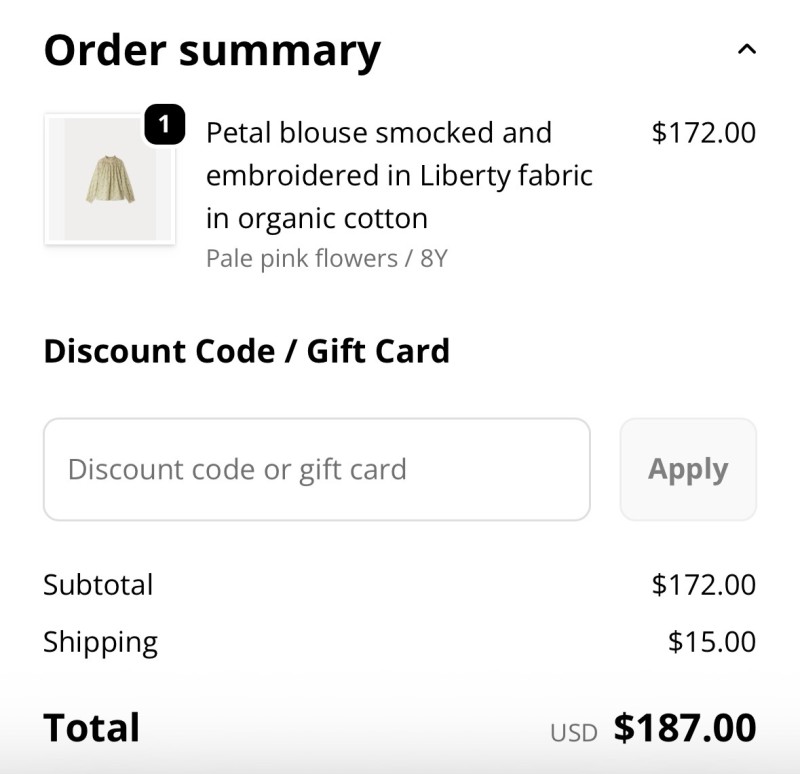This screenshot has width=800, height=774.
Task: Collapse the Order summary chevron
Action: [746, 49]
